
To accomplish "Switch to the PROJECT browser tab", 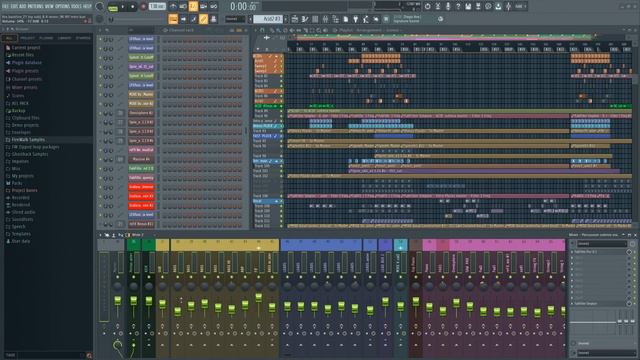I will (x=27, y=38).
